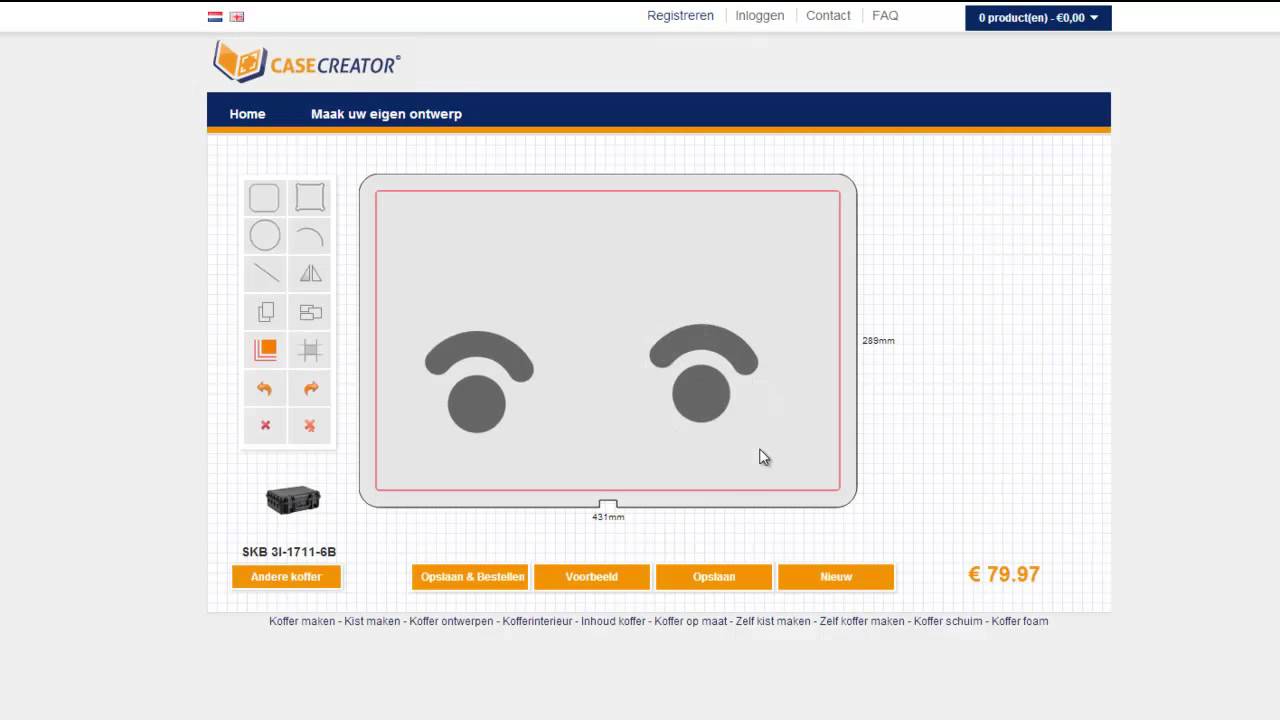This screenshot has height=720, width=1280.
Task: Click the Koffer foam footer text
Action: pyautogui.click(x=1020, y=621)
